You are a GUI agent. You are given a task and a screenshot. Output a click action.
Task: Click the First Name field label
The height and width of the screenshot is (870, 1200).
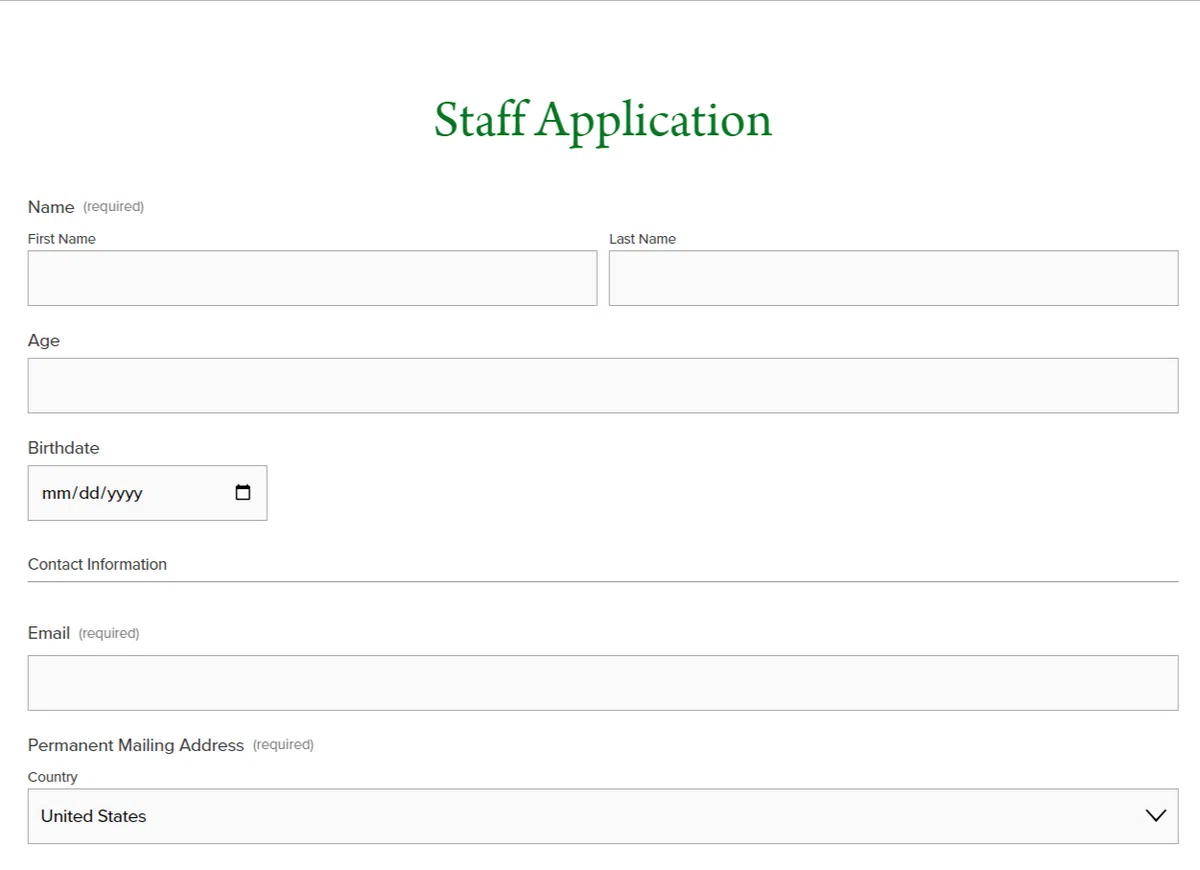(x=62, y=239)
